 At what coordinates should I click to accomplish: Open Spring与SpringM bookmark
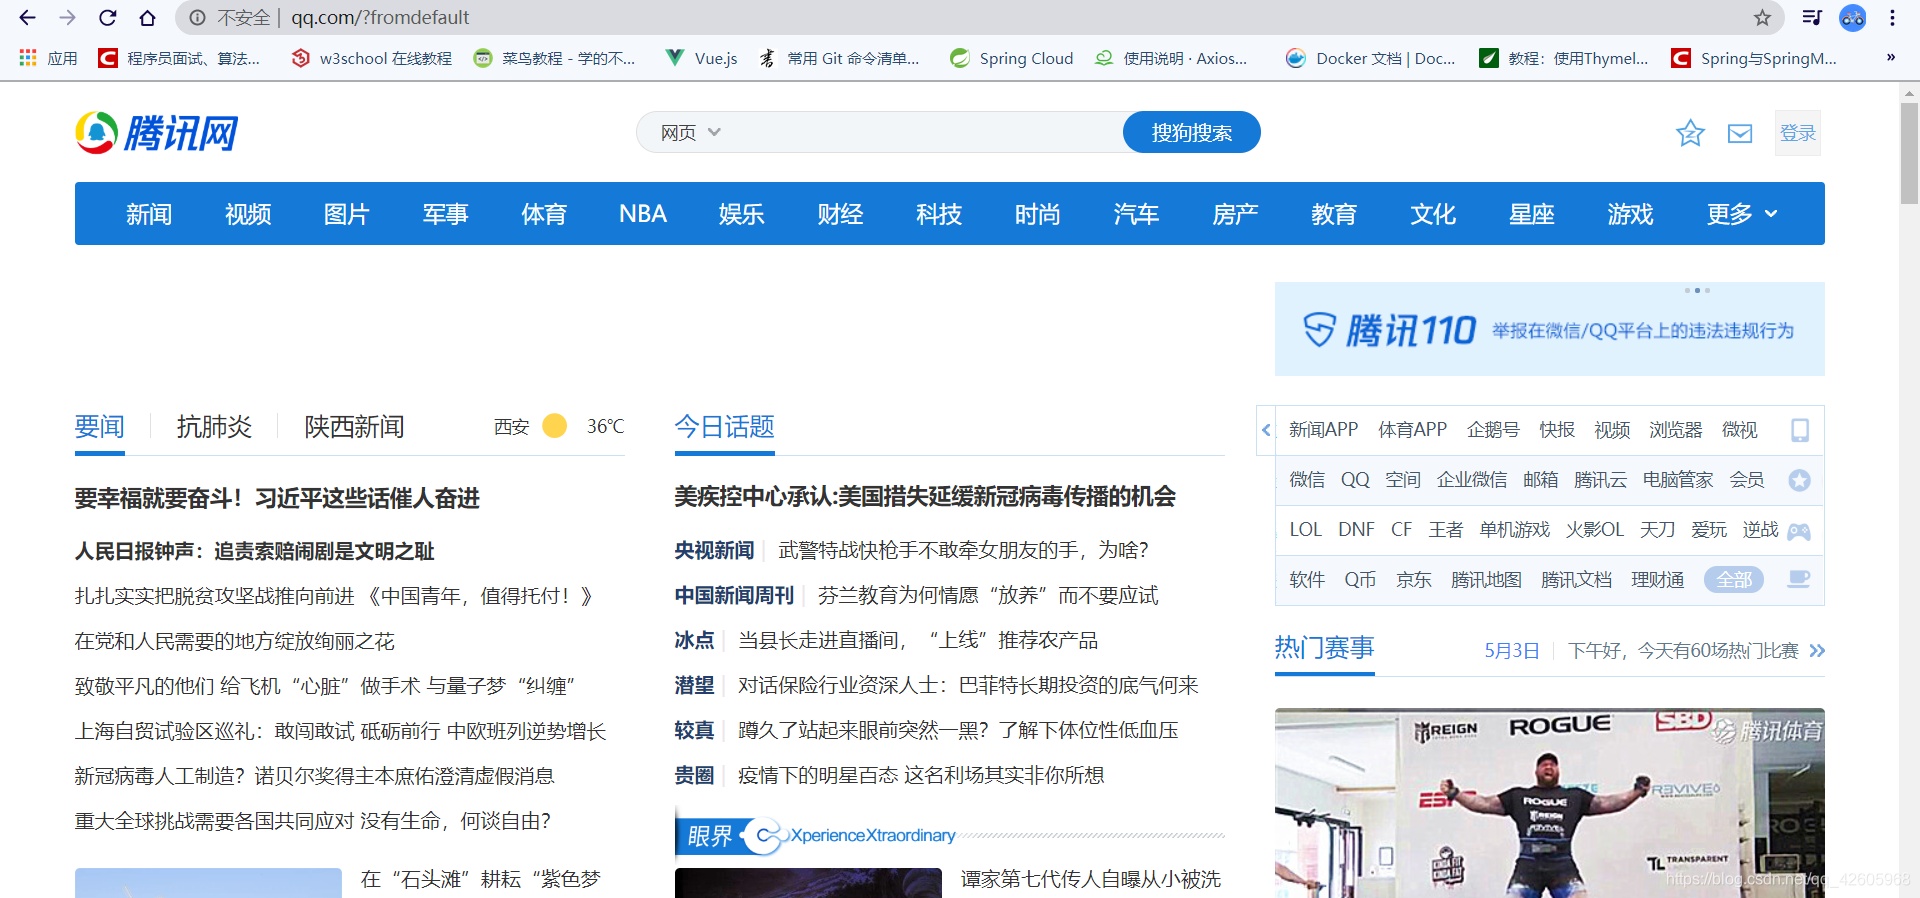[x=1754, y=58]
